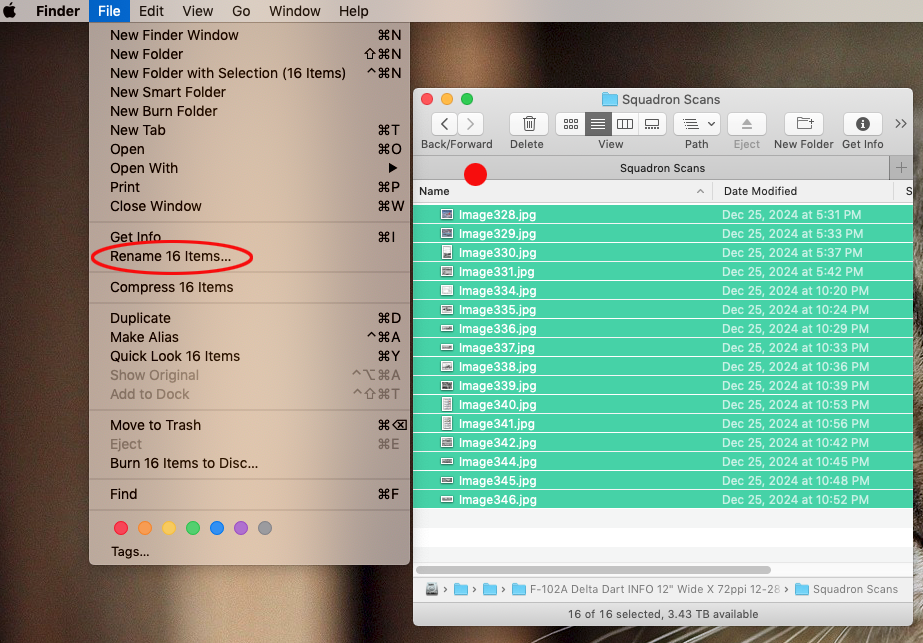This screenshot has height=643, width=923.
Task: Choose Compress 16 Items
Action: pyautogui.click(x=249, y=287)
